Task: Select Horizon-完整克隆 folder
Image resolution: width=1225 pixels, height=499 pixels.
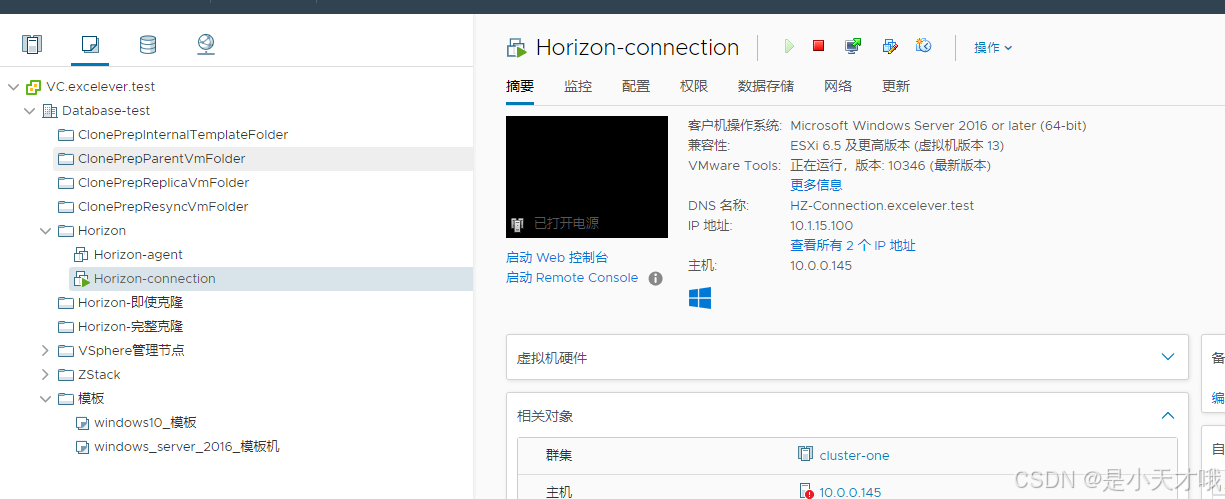Action: point(130,327)
